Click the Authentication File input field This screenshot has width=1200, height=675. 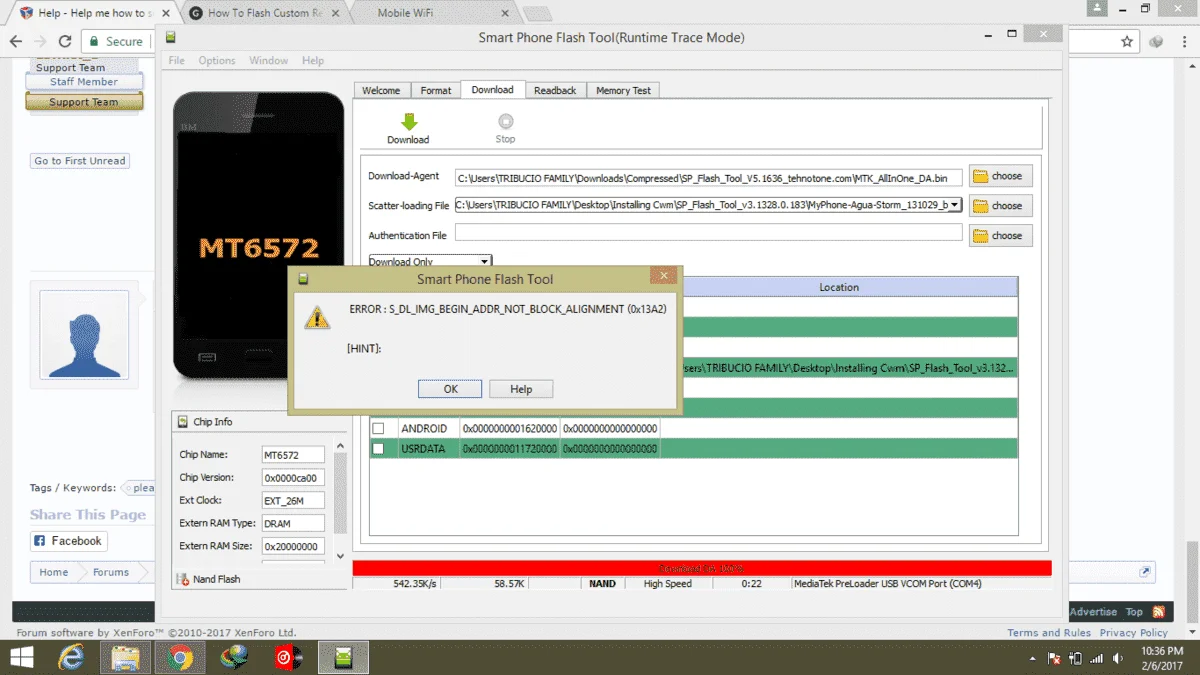(708, 233)
